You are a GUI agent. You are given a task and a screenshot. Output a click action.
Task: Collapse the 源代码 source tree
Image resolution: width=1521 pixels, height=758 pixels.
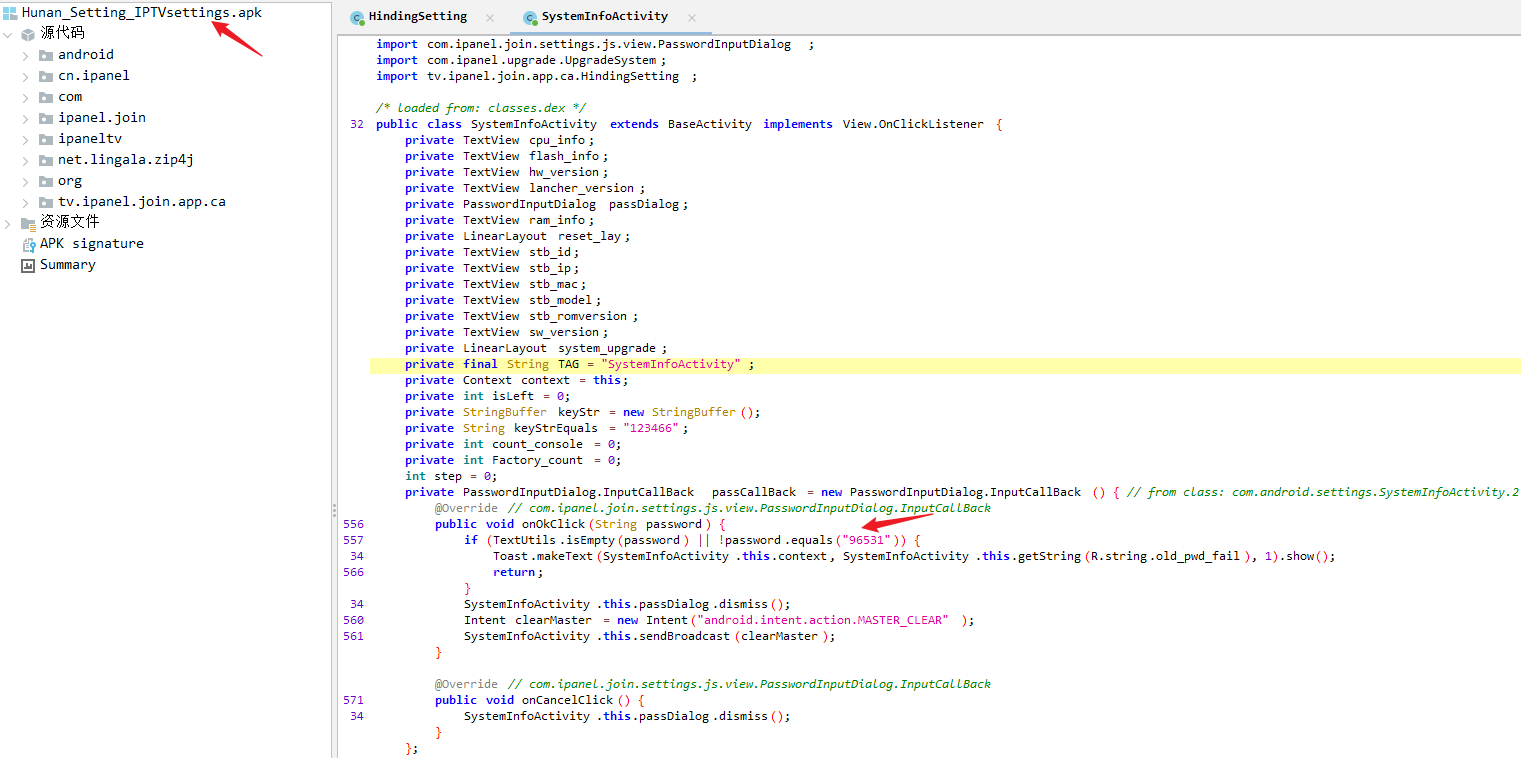coord(8,34)
